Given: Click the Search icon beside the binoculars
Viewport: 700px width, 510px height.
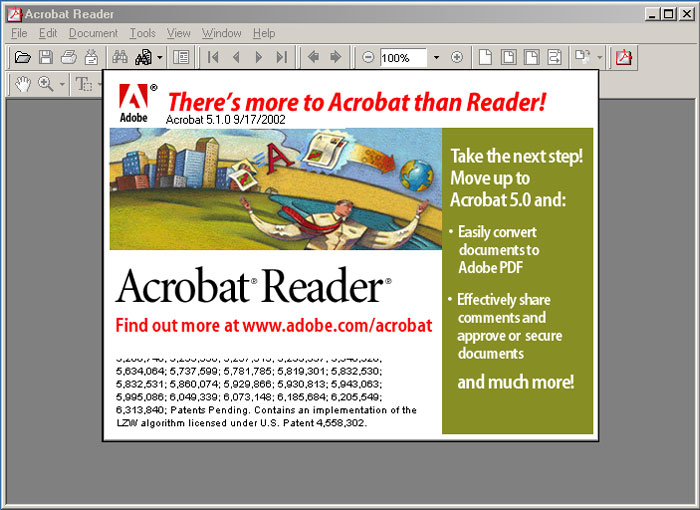Looking at the screenshot, I should (143, 57).
